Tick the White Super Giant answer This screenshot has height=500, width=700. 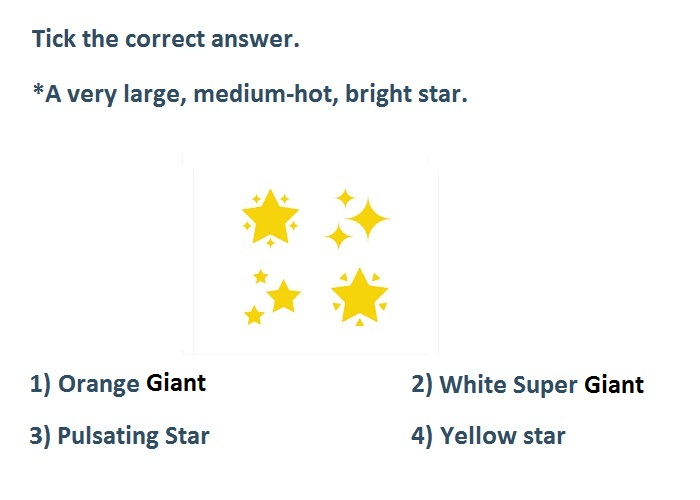click(528, 385)
